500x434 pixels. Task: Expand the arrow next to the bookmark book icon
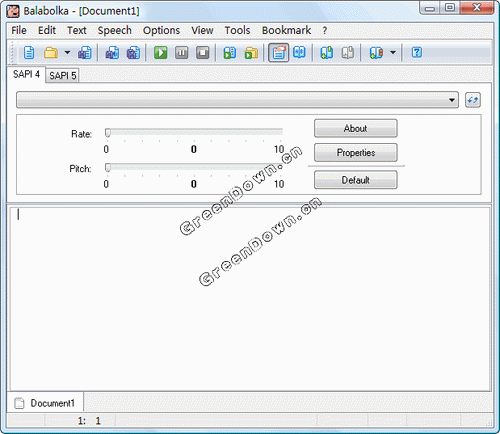[x=393, y=53]
